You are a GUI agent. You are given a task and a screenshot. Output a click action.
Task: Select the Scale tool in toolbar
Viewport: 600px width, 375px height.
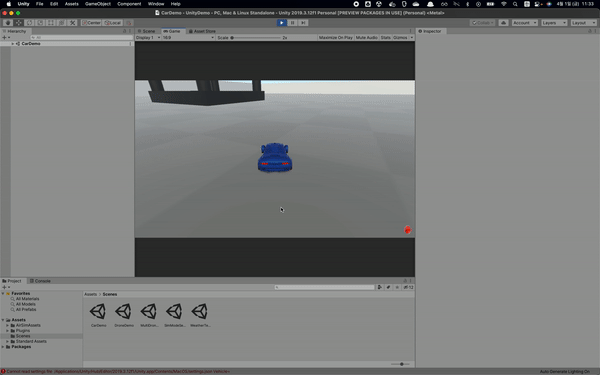point(40,23)
